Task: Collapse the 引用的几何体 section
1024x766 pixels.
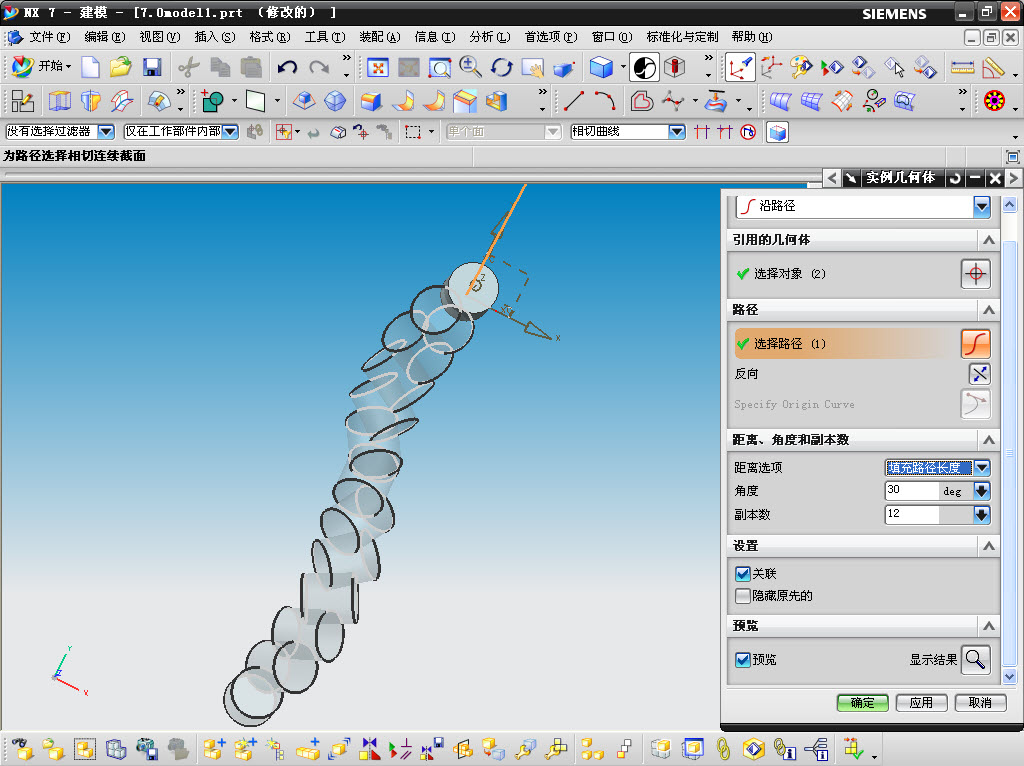Action: tap(989, 240)
